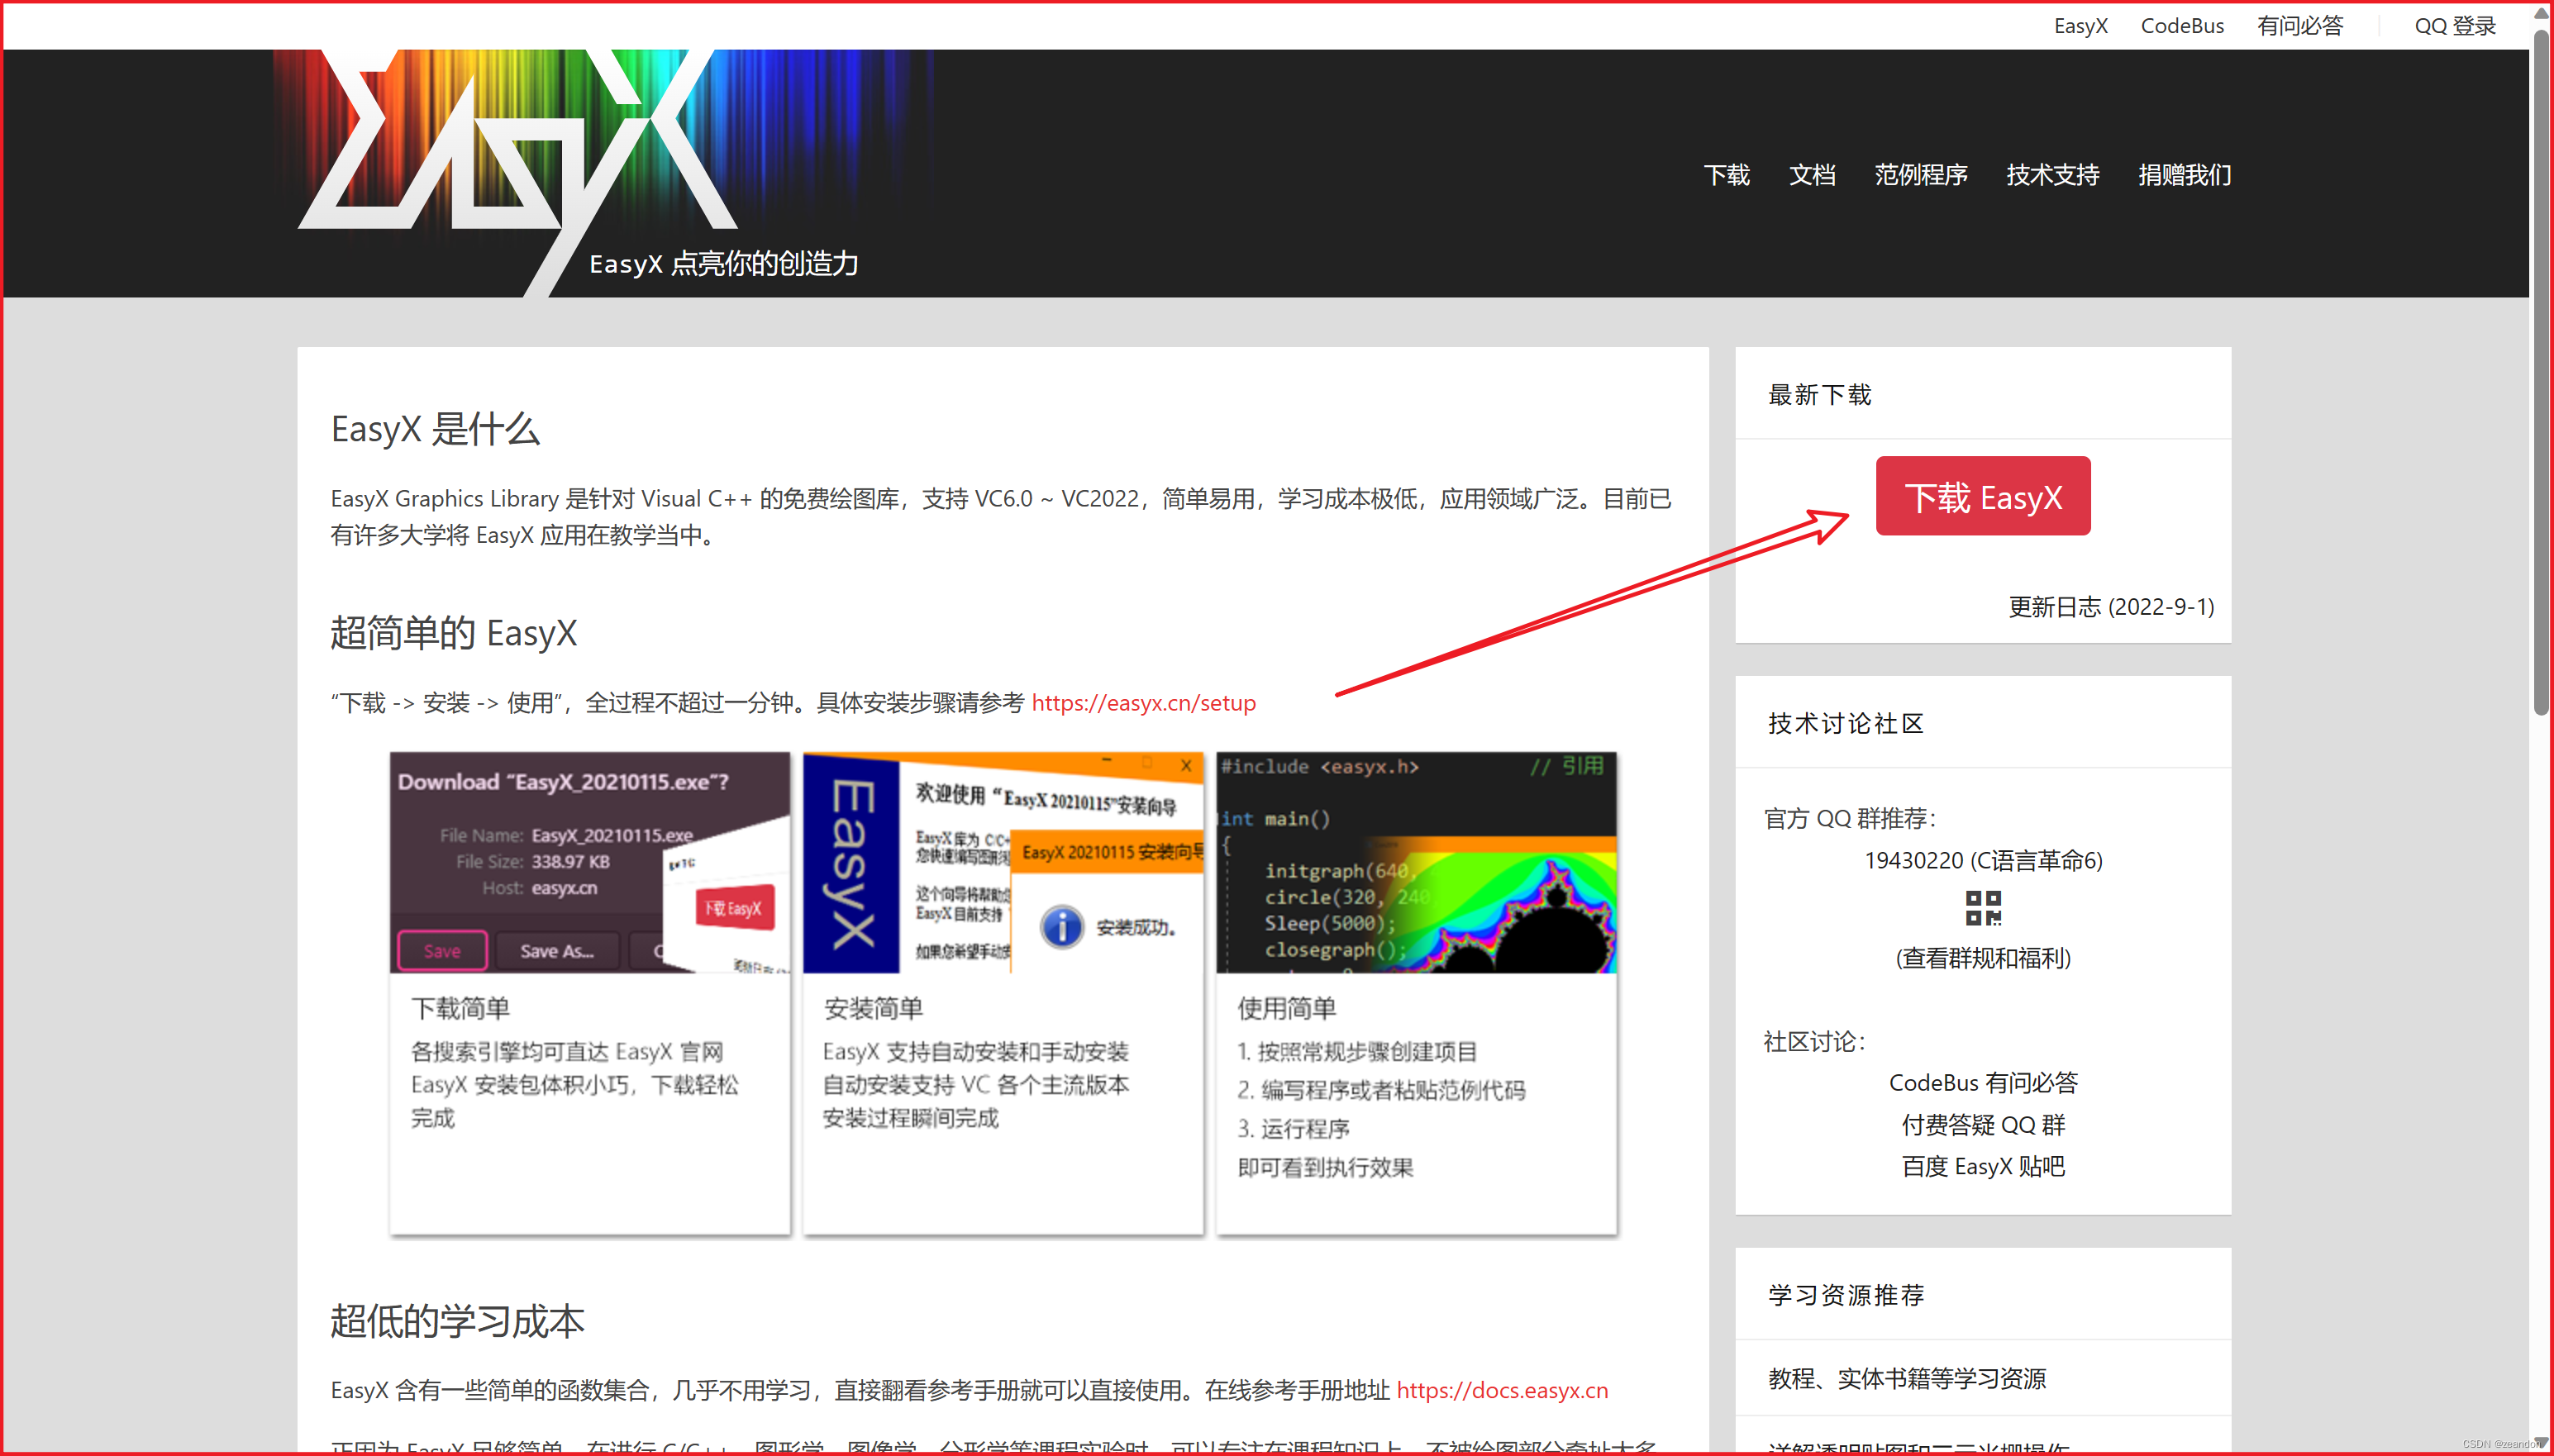Click the installer wizard screenshot thumbnail
2554x1456 pixels.
pyautogui.click(x=1003, y=862)
